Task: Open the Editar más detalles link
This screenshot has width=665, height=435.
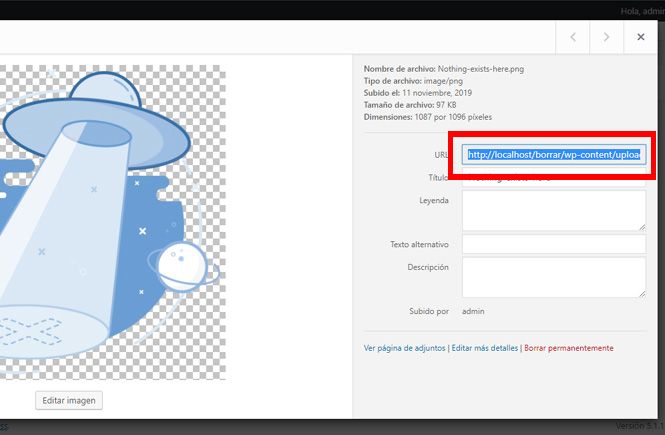Action: (x=485, y=348)
